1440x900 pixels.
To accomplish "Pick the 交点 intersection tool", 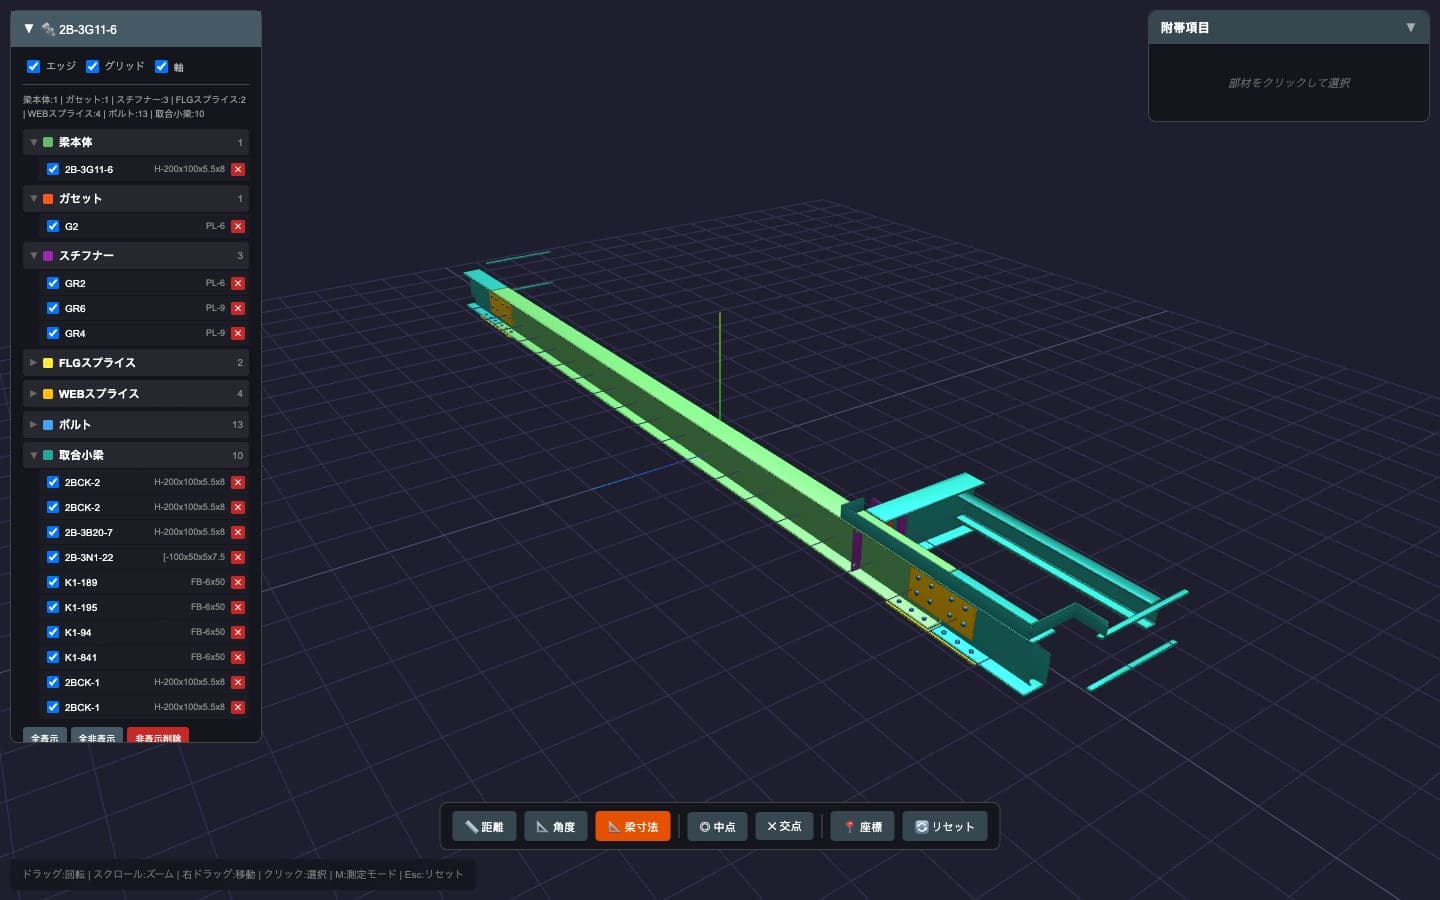I will coord(784,826).
